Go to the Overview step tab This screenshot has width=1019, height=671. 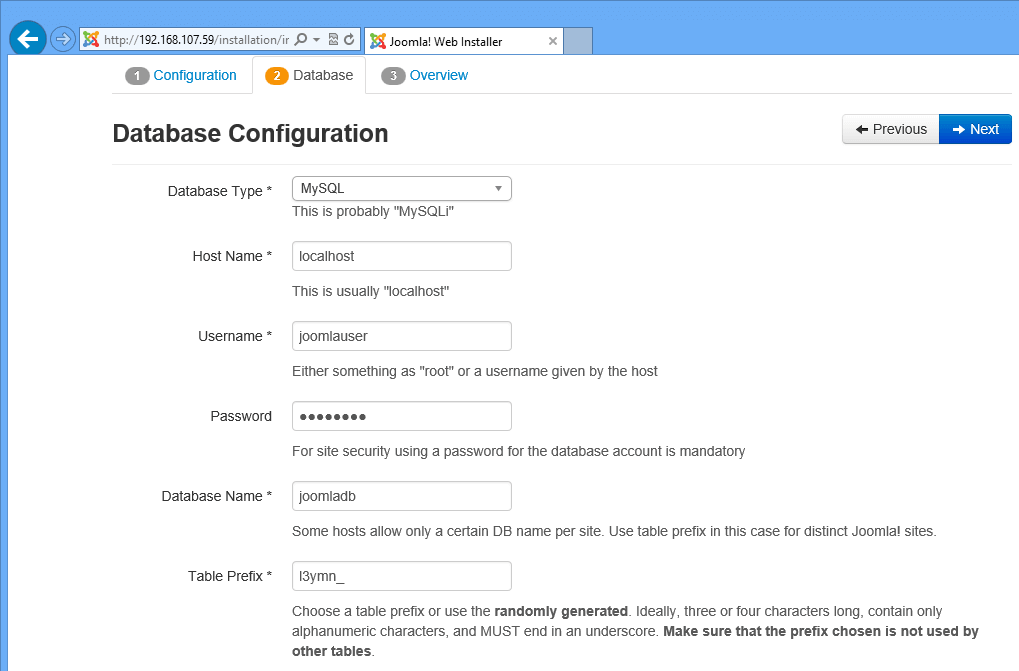(424, 75)
